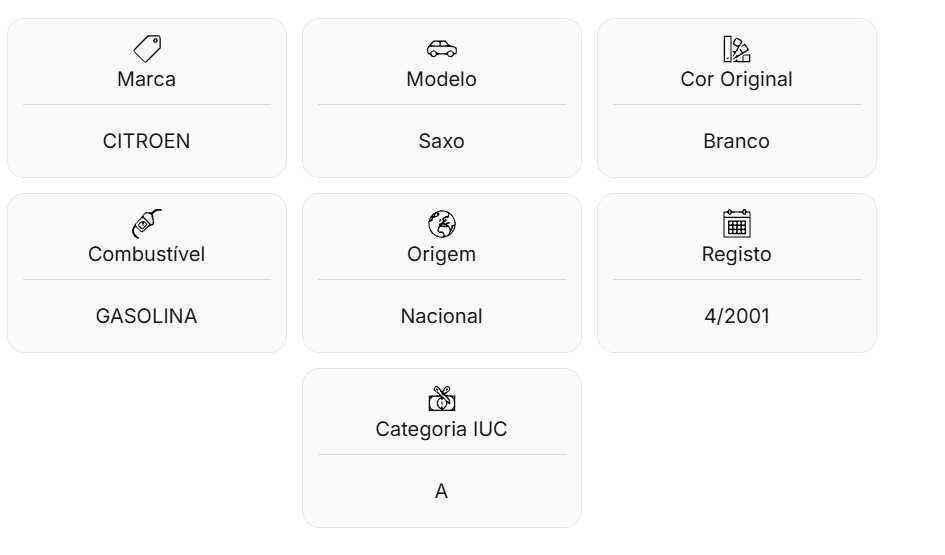Click the tax money icon above Categoria IUC
945x555 pixels.
click(x=442, y=398)
